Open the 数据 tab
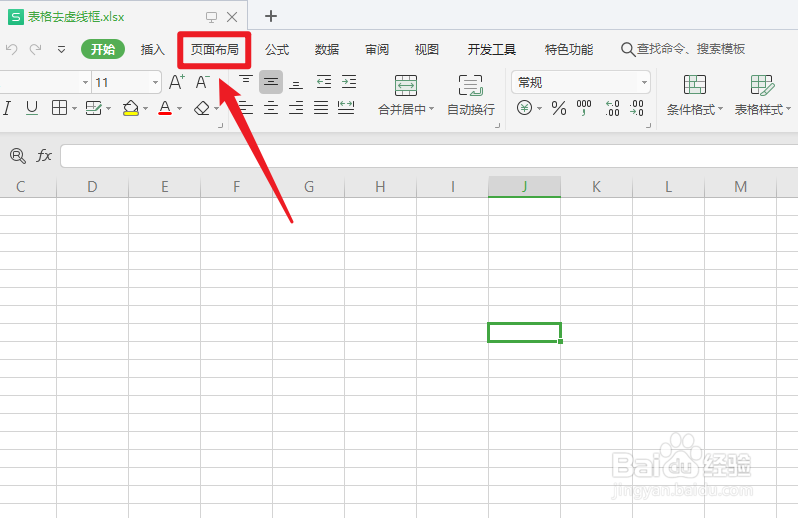The height and width of the screenshot is (518, 798). click(327, 49)
